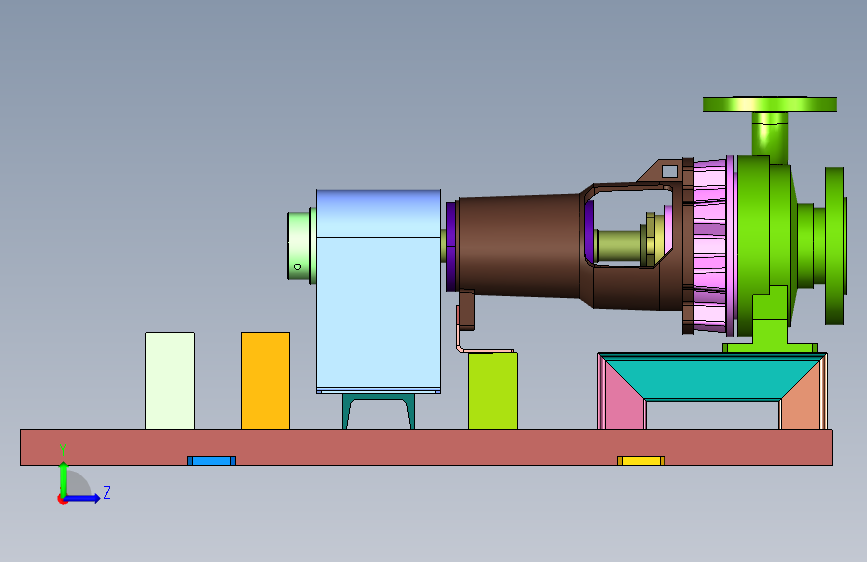The width and height of the screenshot is (867, 562).
Task: Click the square hole in the brown lifting lug
Action: (x=670, y=171)
